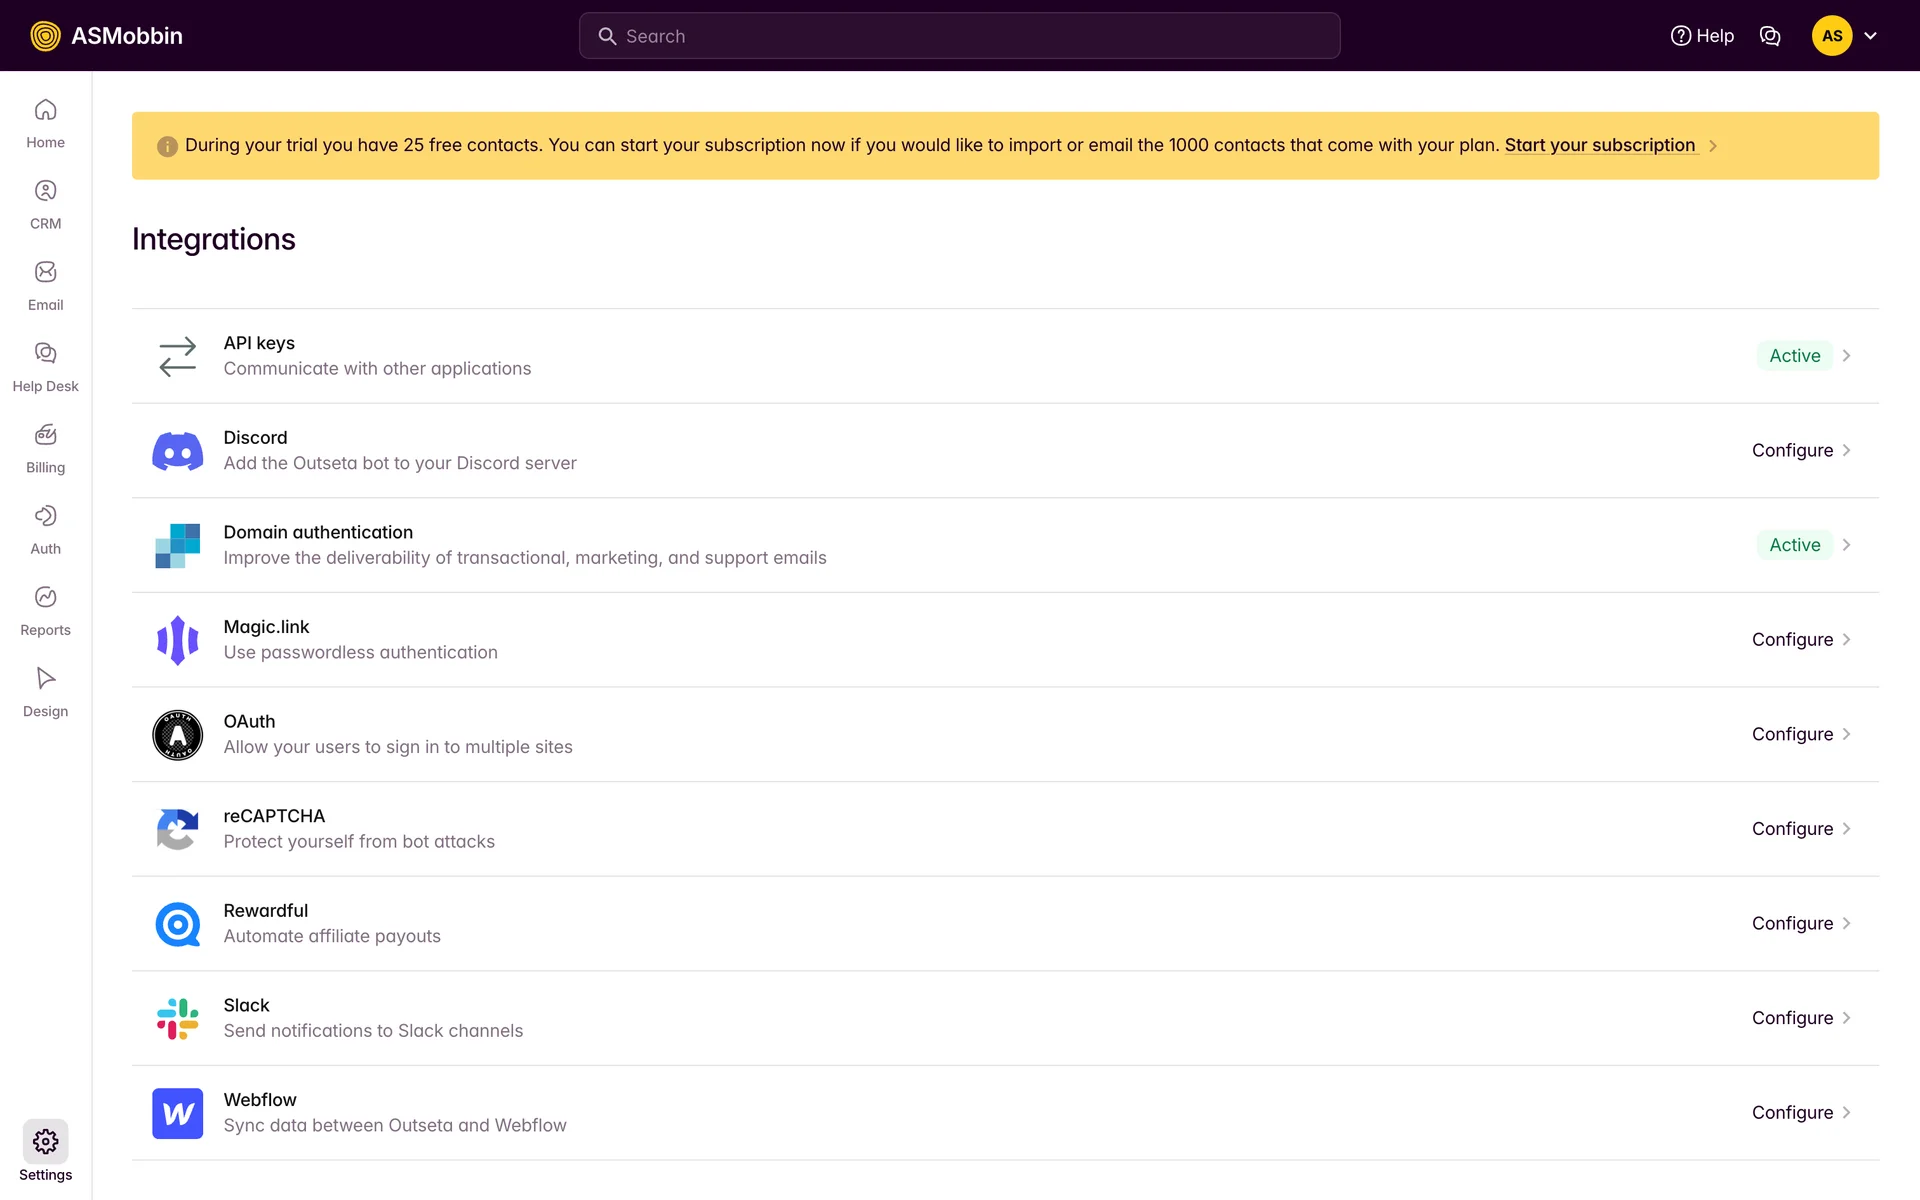Open API keys row chevron
The width and height of the screenshot is (1920, 1200).
tap(1846, 356)
